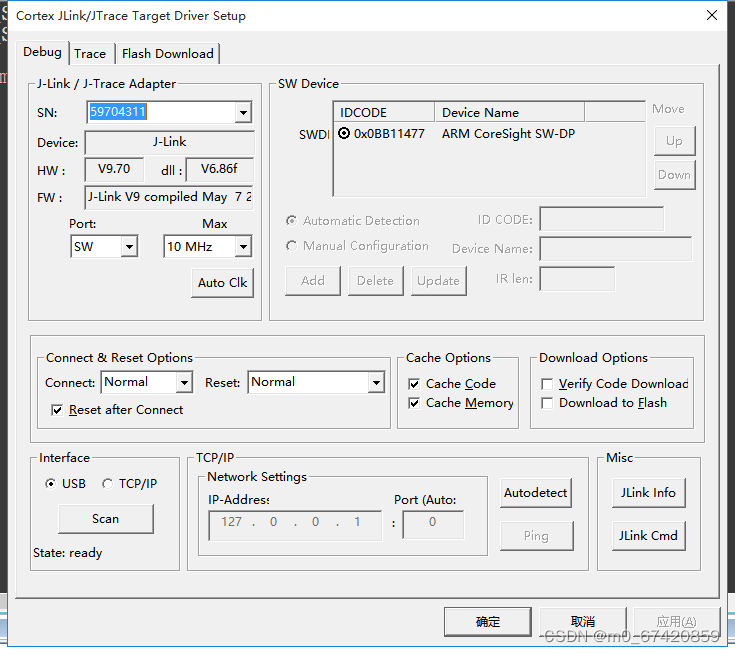Screen dimensions: 735x654
Task: Switch to the Debug tab
Action: click(42, 52)
